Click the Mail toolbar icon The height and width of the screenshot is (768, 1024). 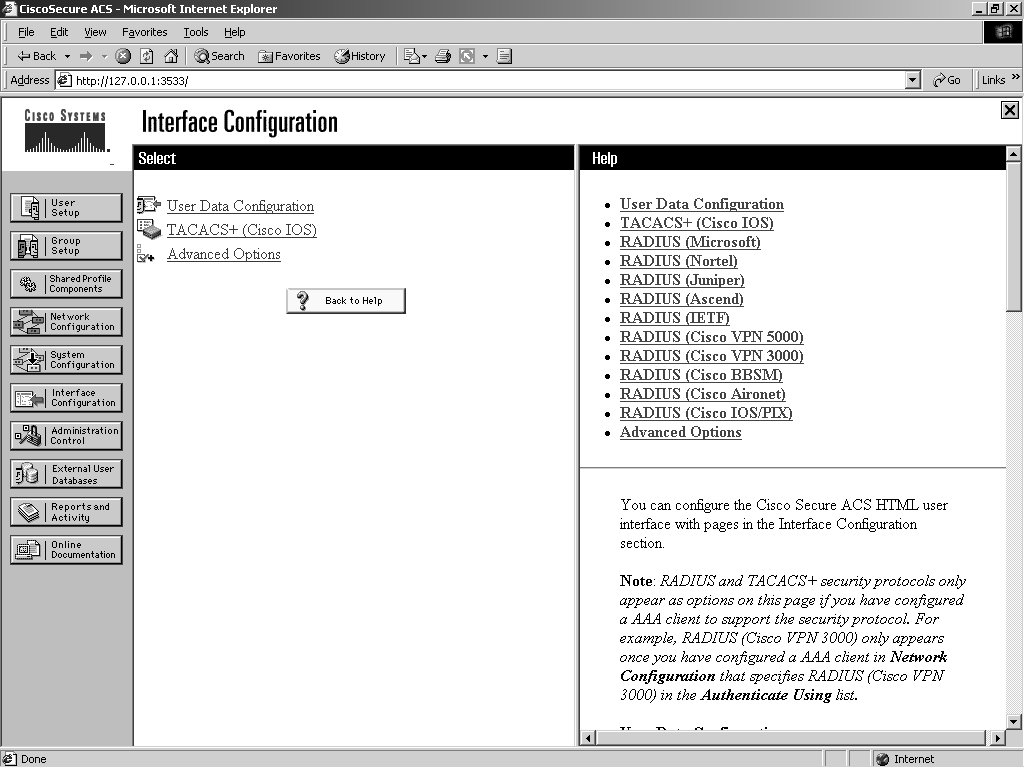[x=411, y=56]
